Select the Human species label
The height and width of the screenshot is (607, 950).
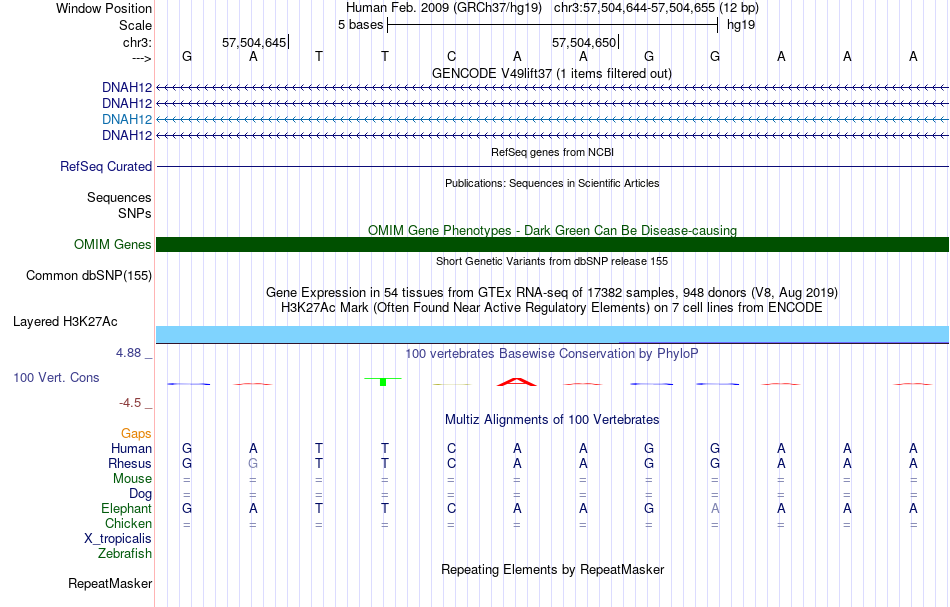tap(131, 448)
